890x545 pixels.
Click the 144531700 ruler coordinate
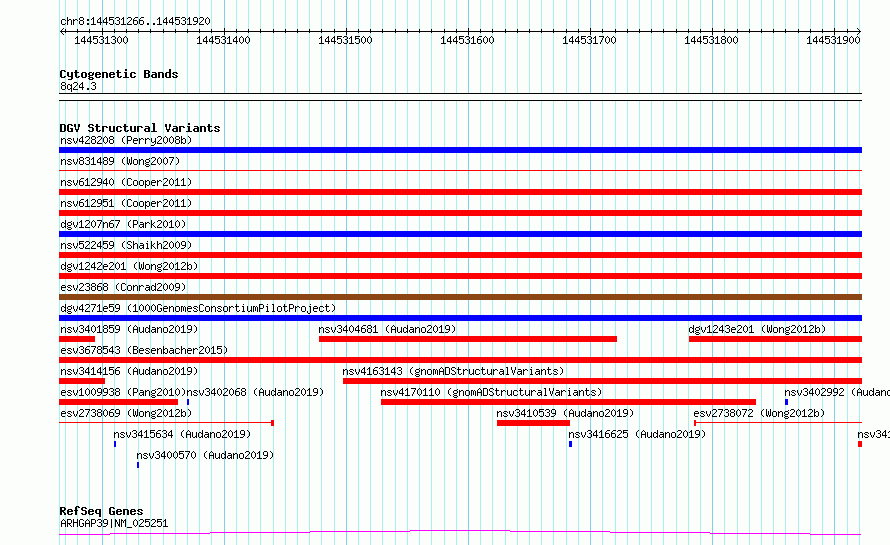(x=589, y=40)
